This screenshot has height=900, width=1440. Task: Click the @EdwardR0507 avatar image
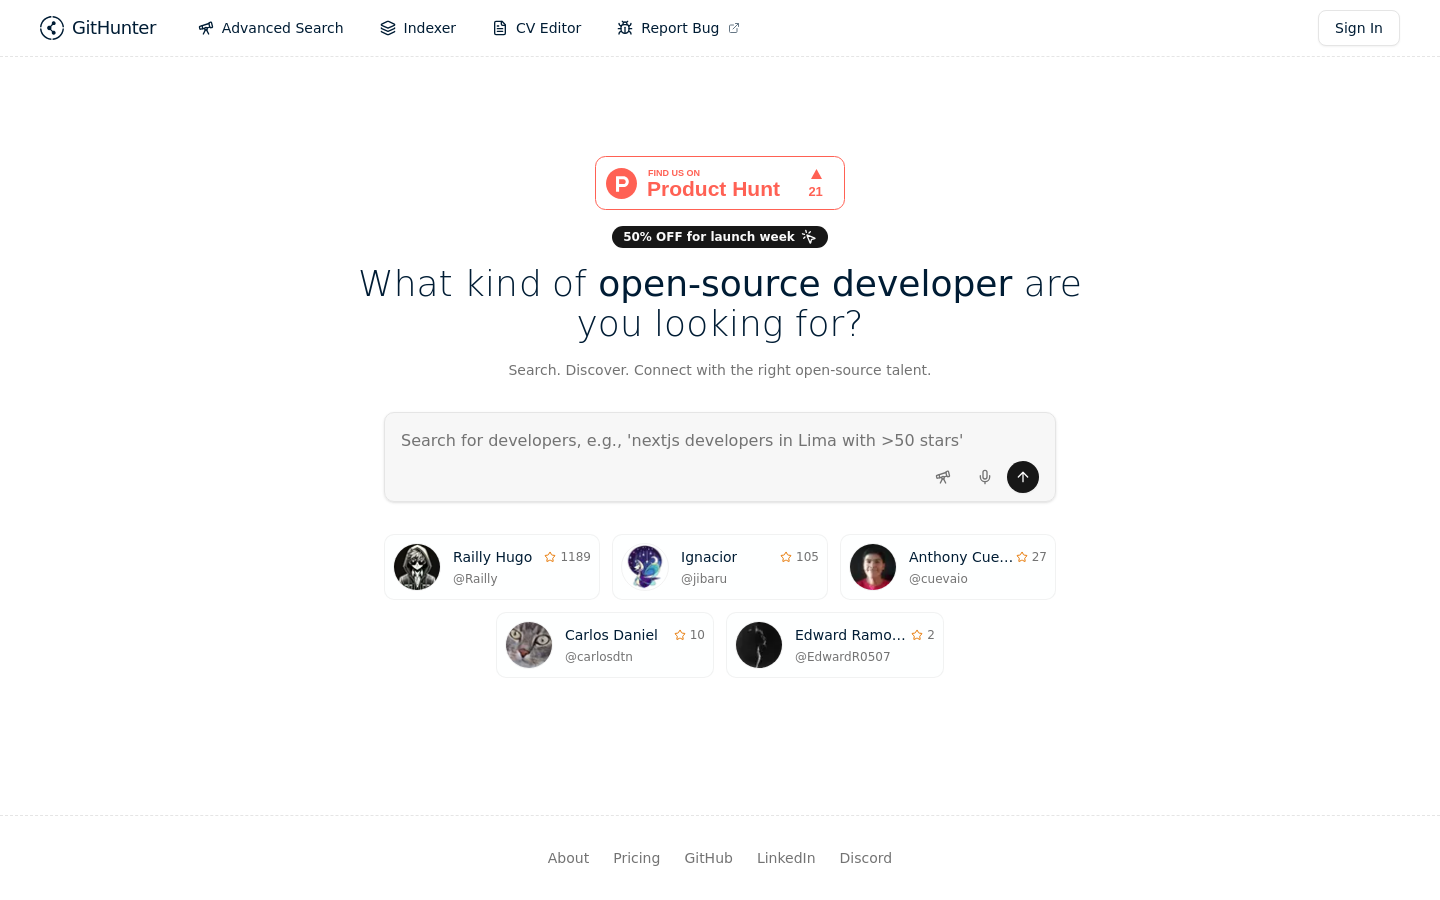coord(759,645)
